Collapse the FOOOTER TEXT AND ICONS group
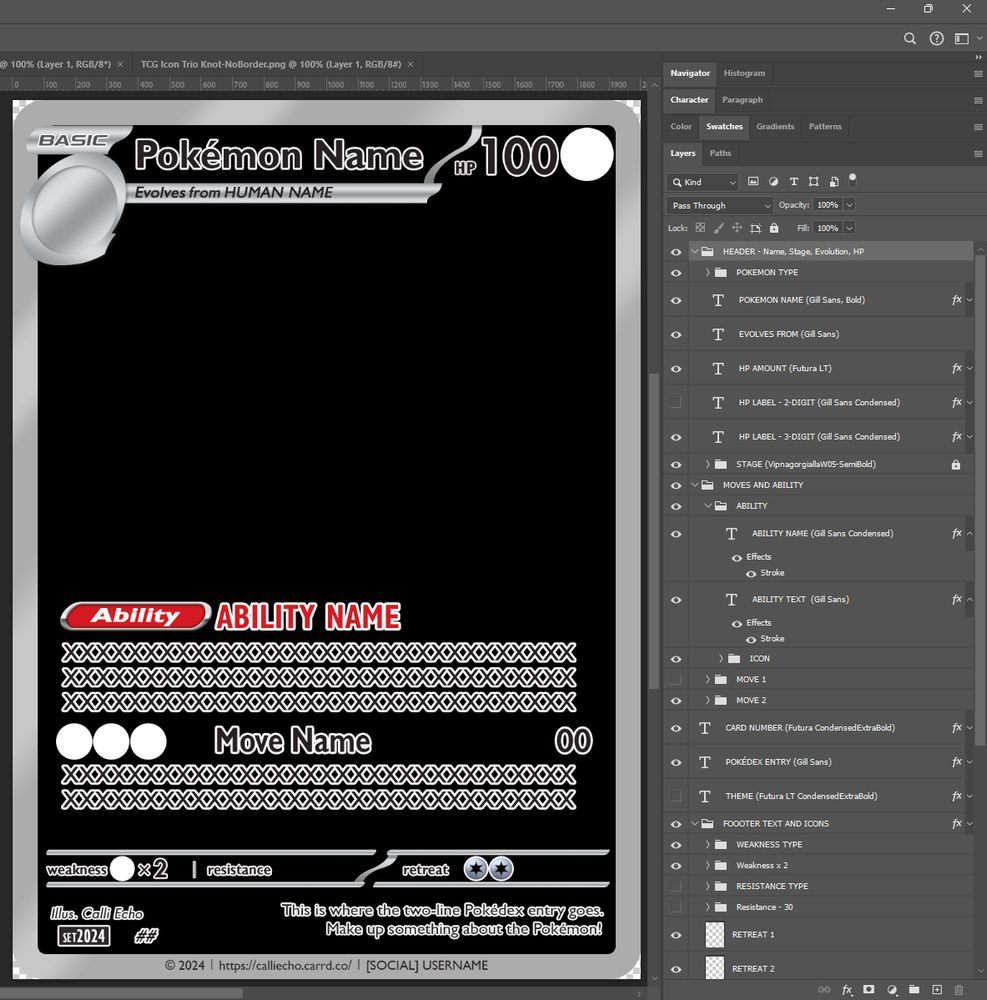The image size is (987, 1000). [x=695, y=824]
